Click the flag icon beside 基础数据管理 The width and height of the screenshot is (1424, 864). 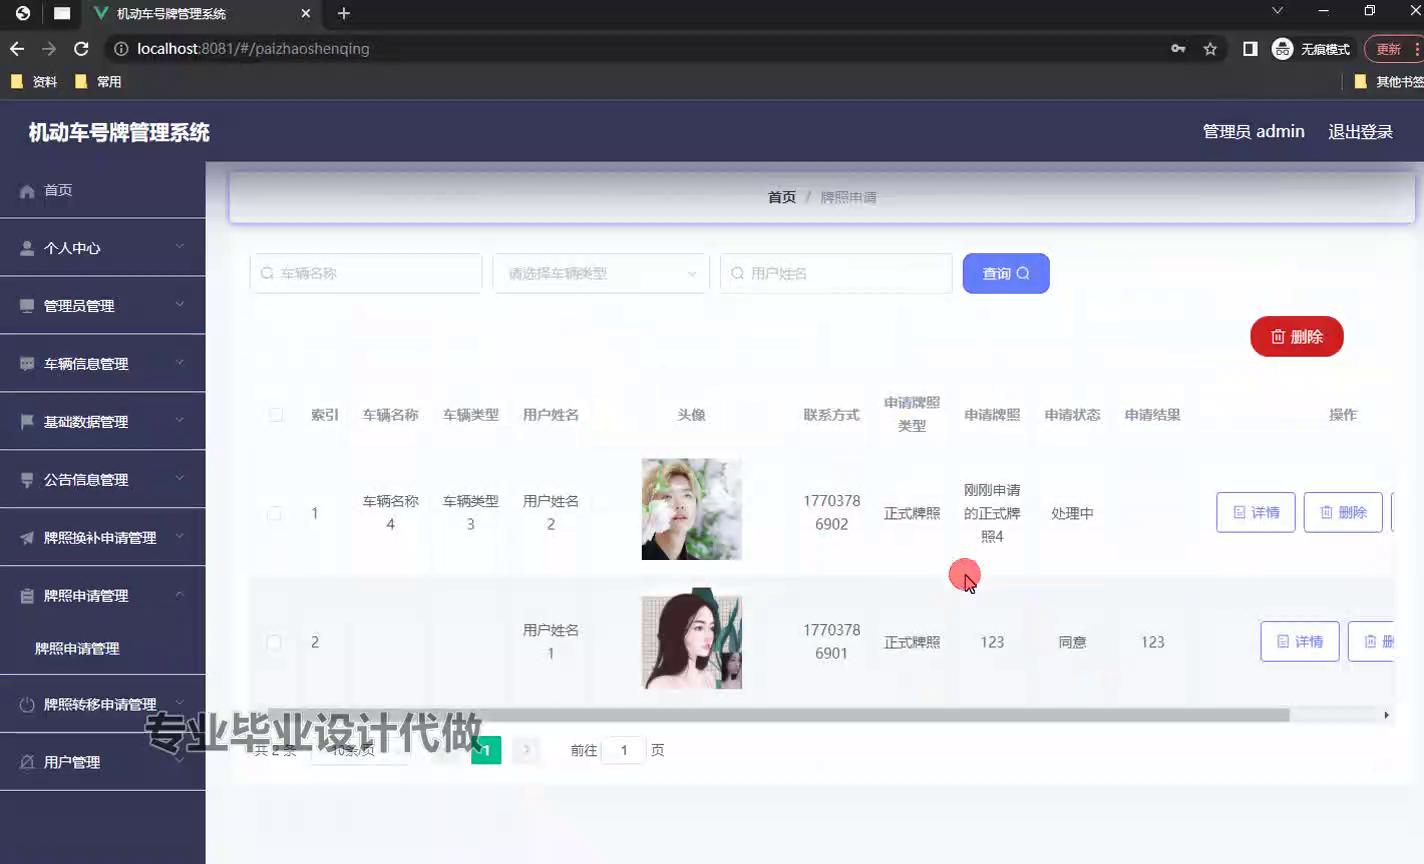(x=27, y=422)
